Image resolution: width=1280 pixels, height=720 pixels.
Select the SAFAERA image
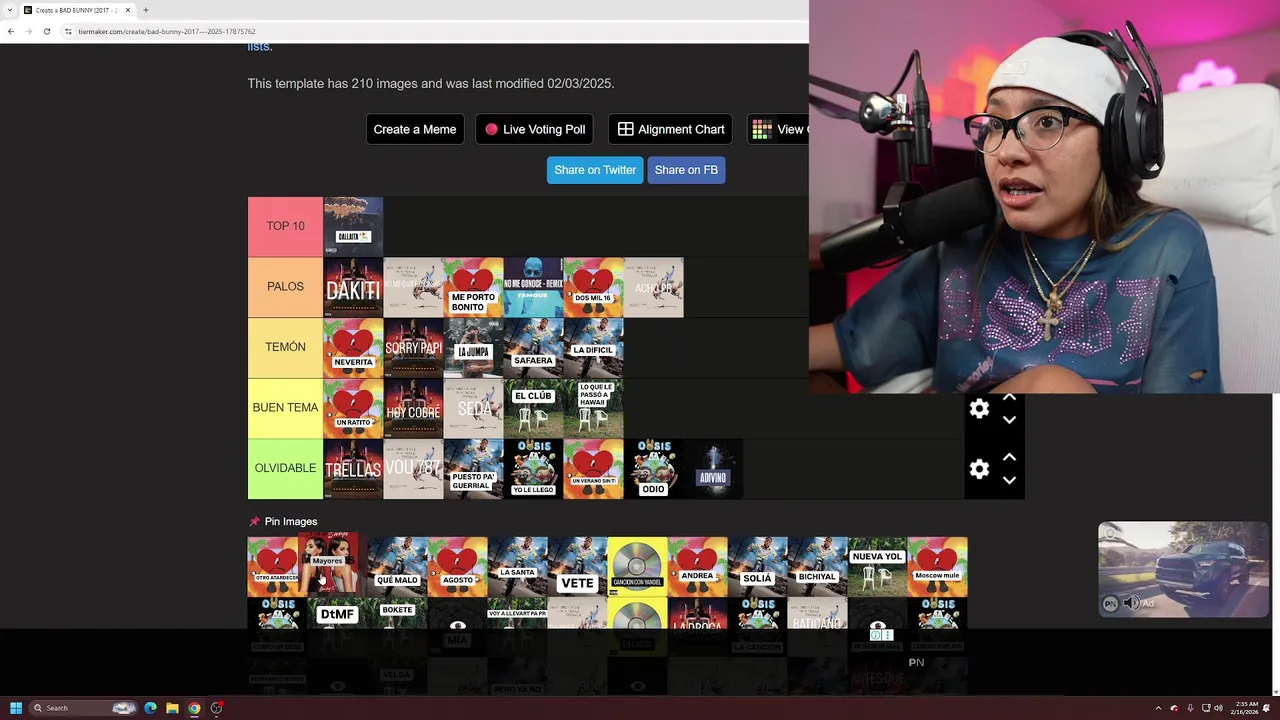(x=533, y=348)
